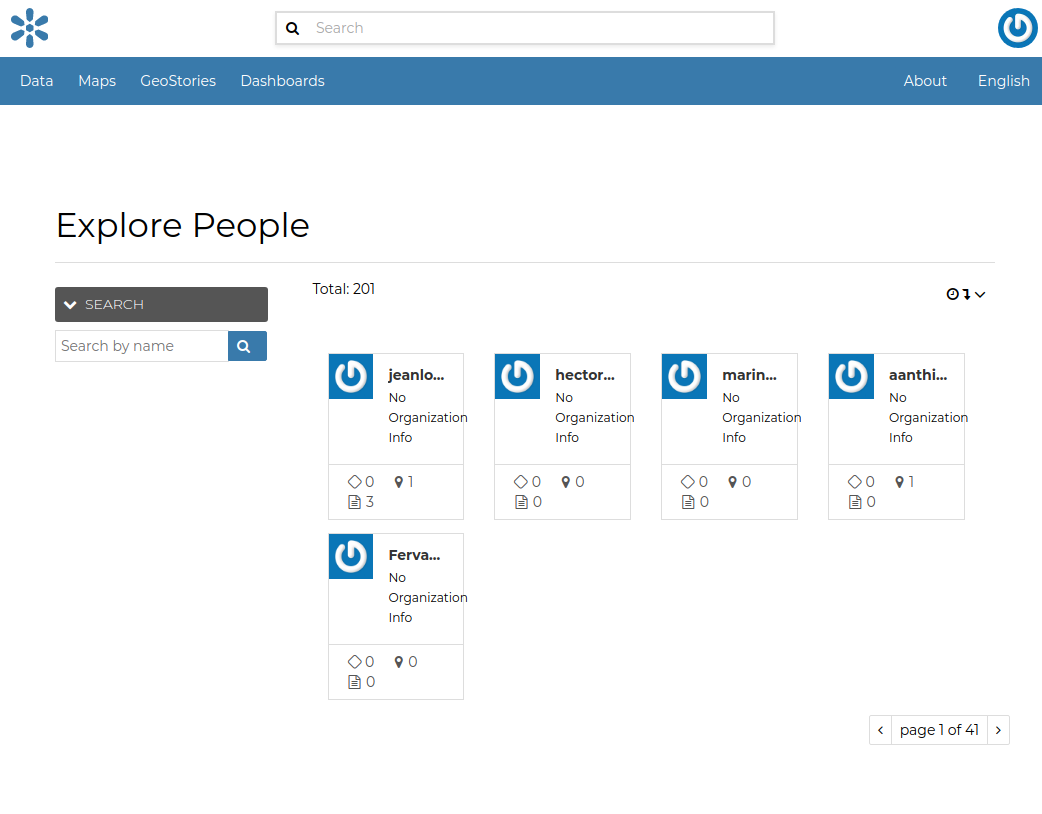The height and width of the screenshot is (814, 1042).
Task: Open the Dashboards navigation item
Action: (x=282, y=80)
